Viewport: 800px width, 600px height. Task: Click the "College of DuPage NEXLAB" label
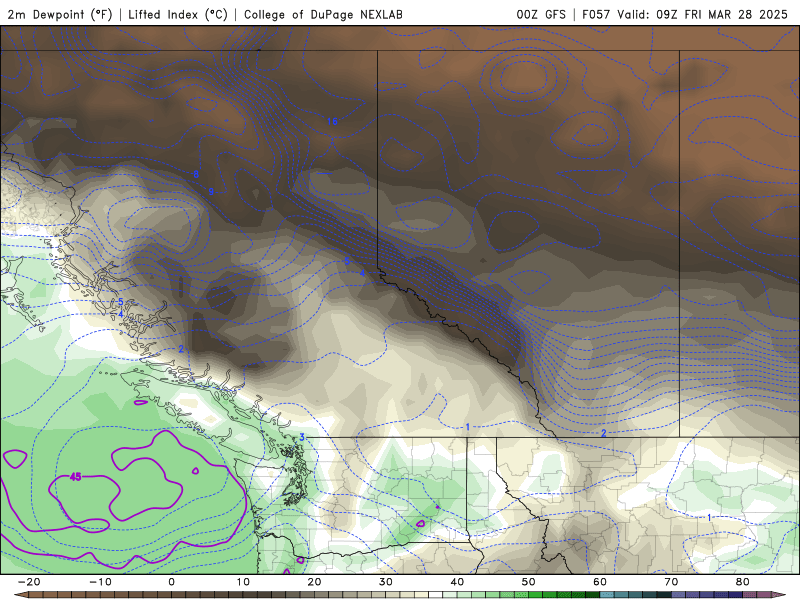click(323, 14)
